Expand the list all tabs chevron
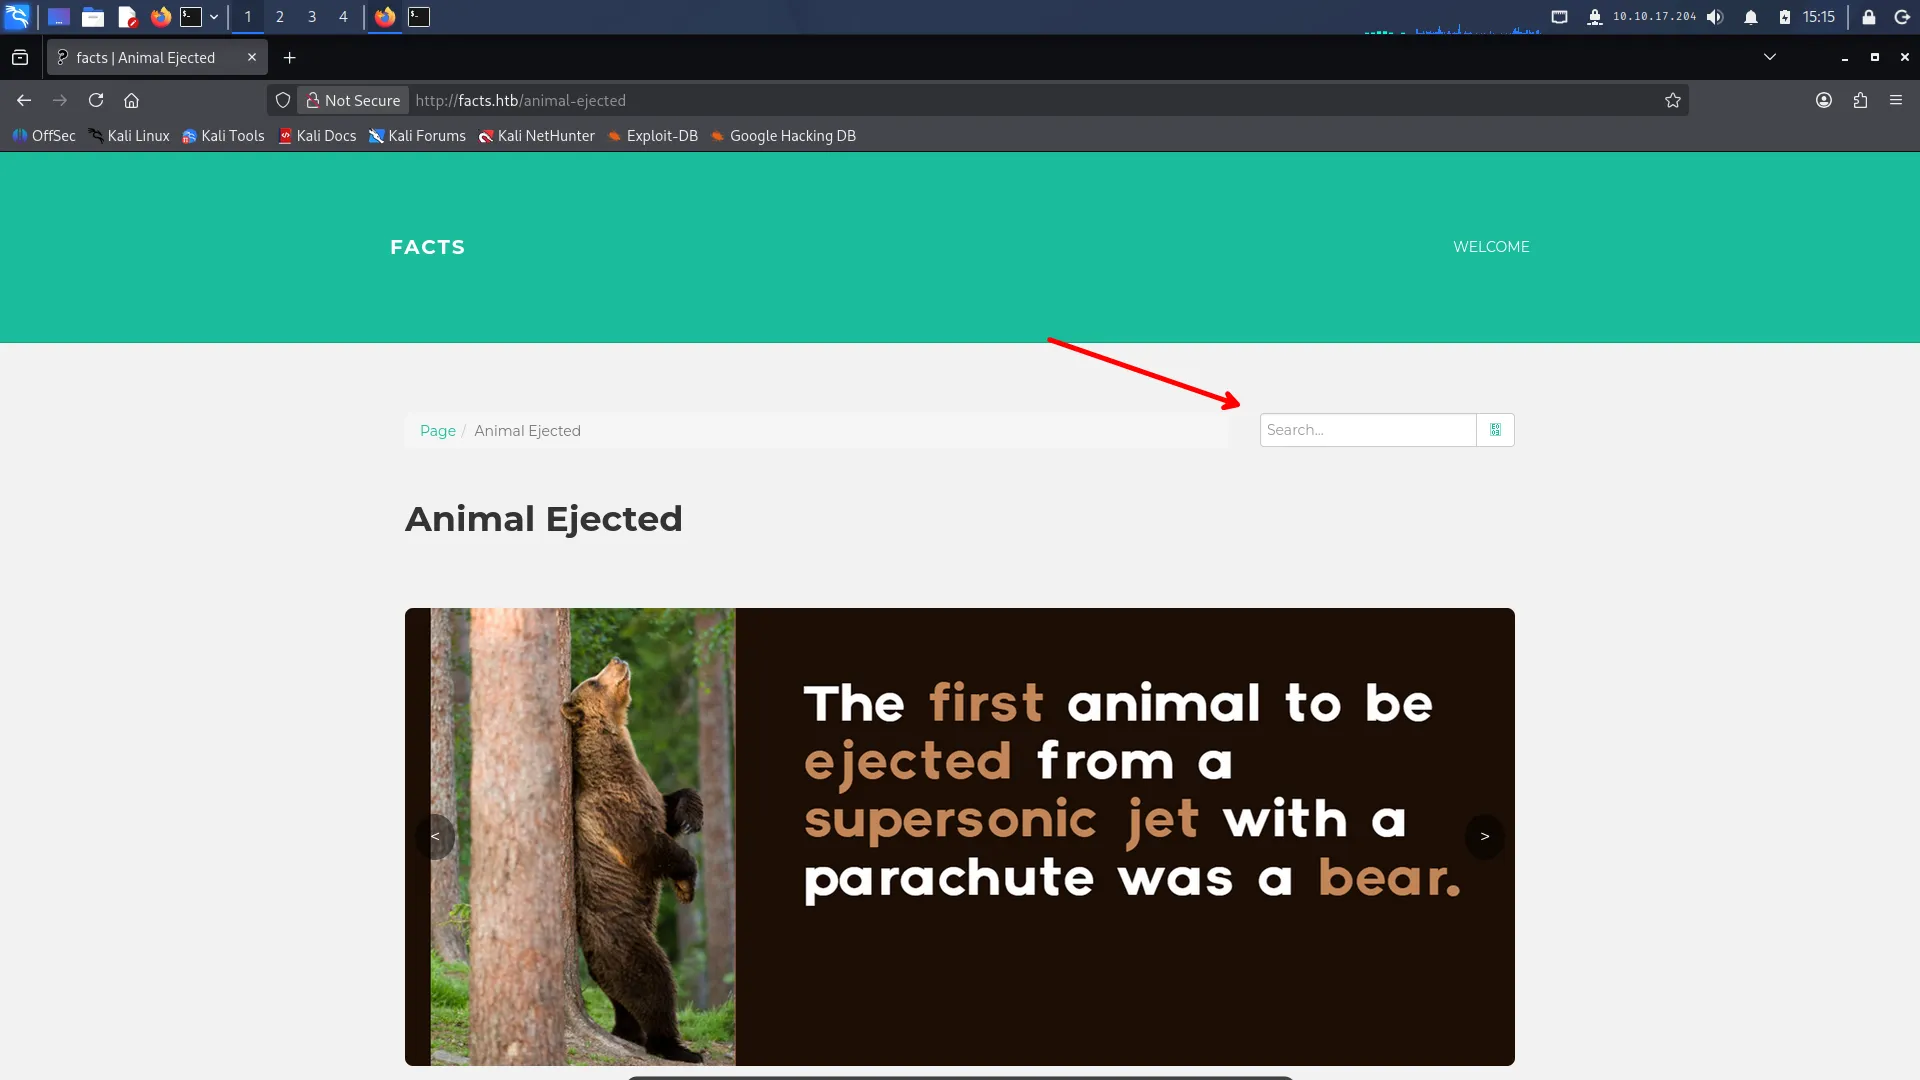1920x1080 pixels. 1770,57
